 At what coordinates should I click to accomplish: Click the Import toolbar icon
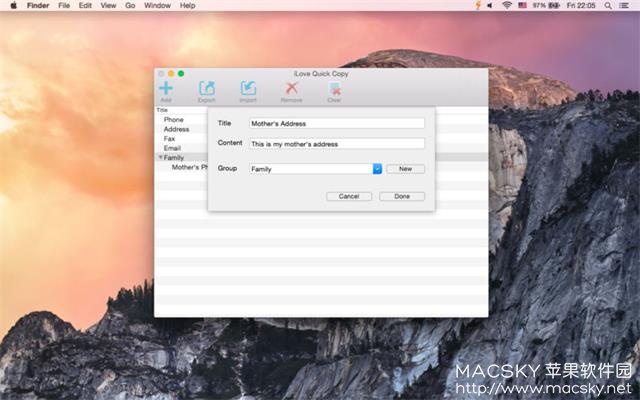click(x=248, y=88)
